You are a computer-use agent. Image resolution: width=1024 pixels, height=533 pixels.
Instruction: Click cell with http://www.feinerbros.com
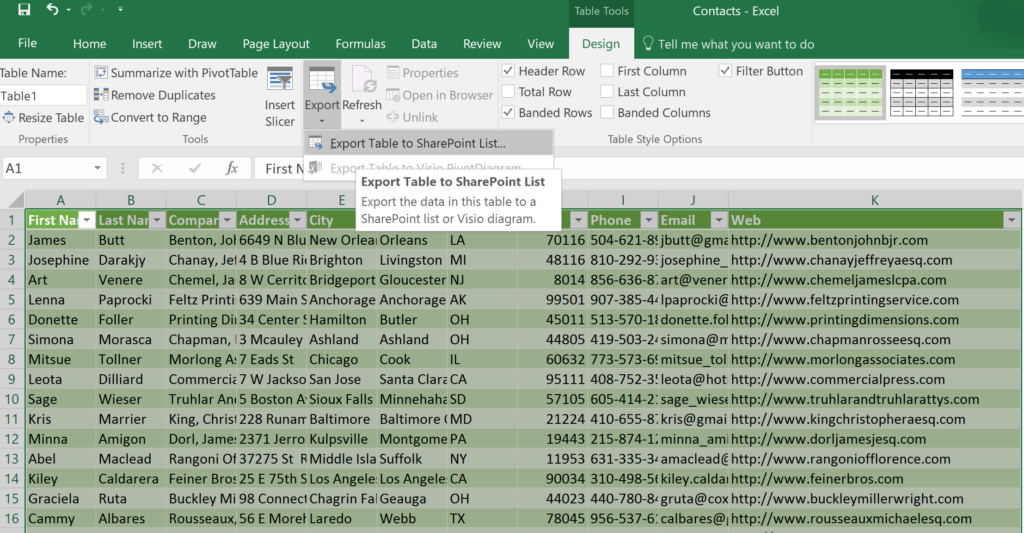(874, 479)
